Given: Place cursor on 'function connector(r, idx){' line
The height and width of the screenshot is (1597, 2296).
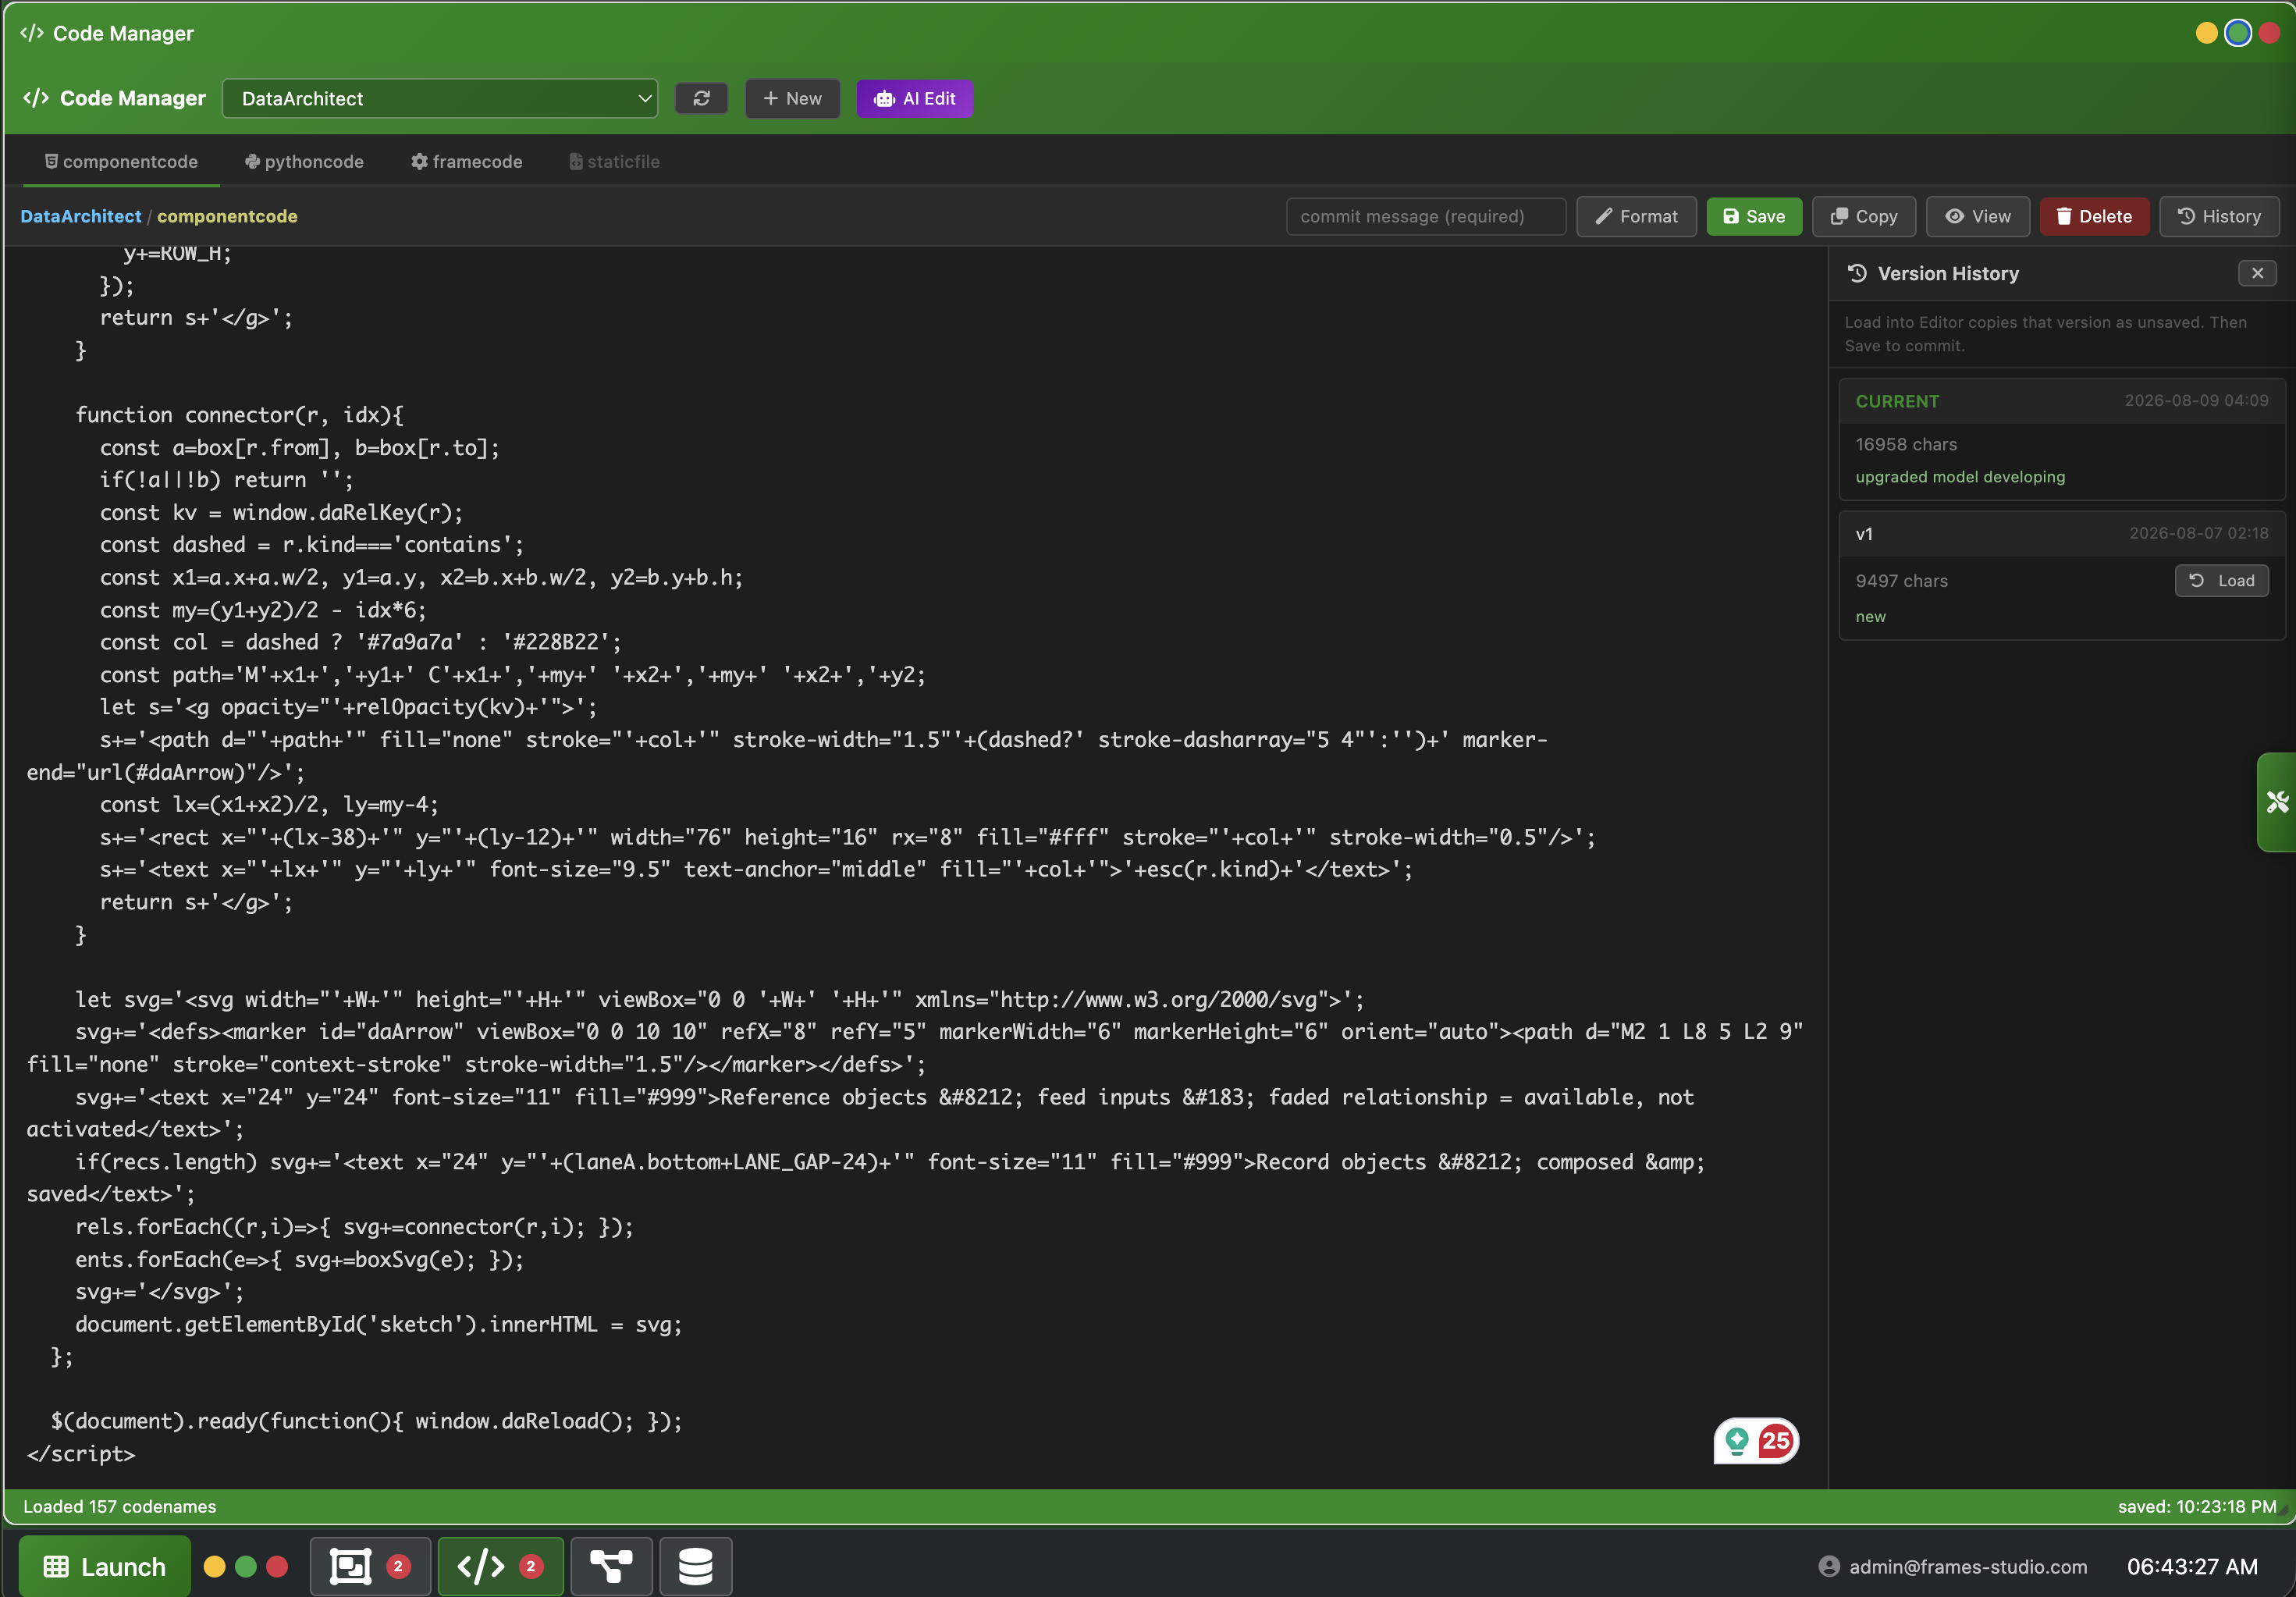Looking at the screenshot, I should click(239, 415).
